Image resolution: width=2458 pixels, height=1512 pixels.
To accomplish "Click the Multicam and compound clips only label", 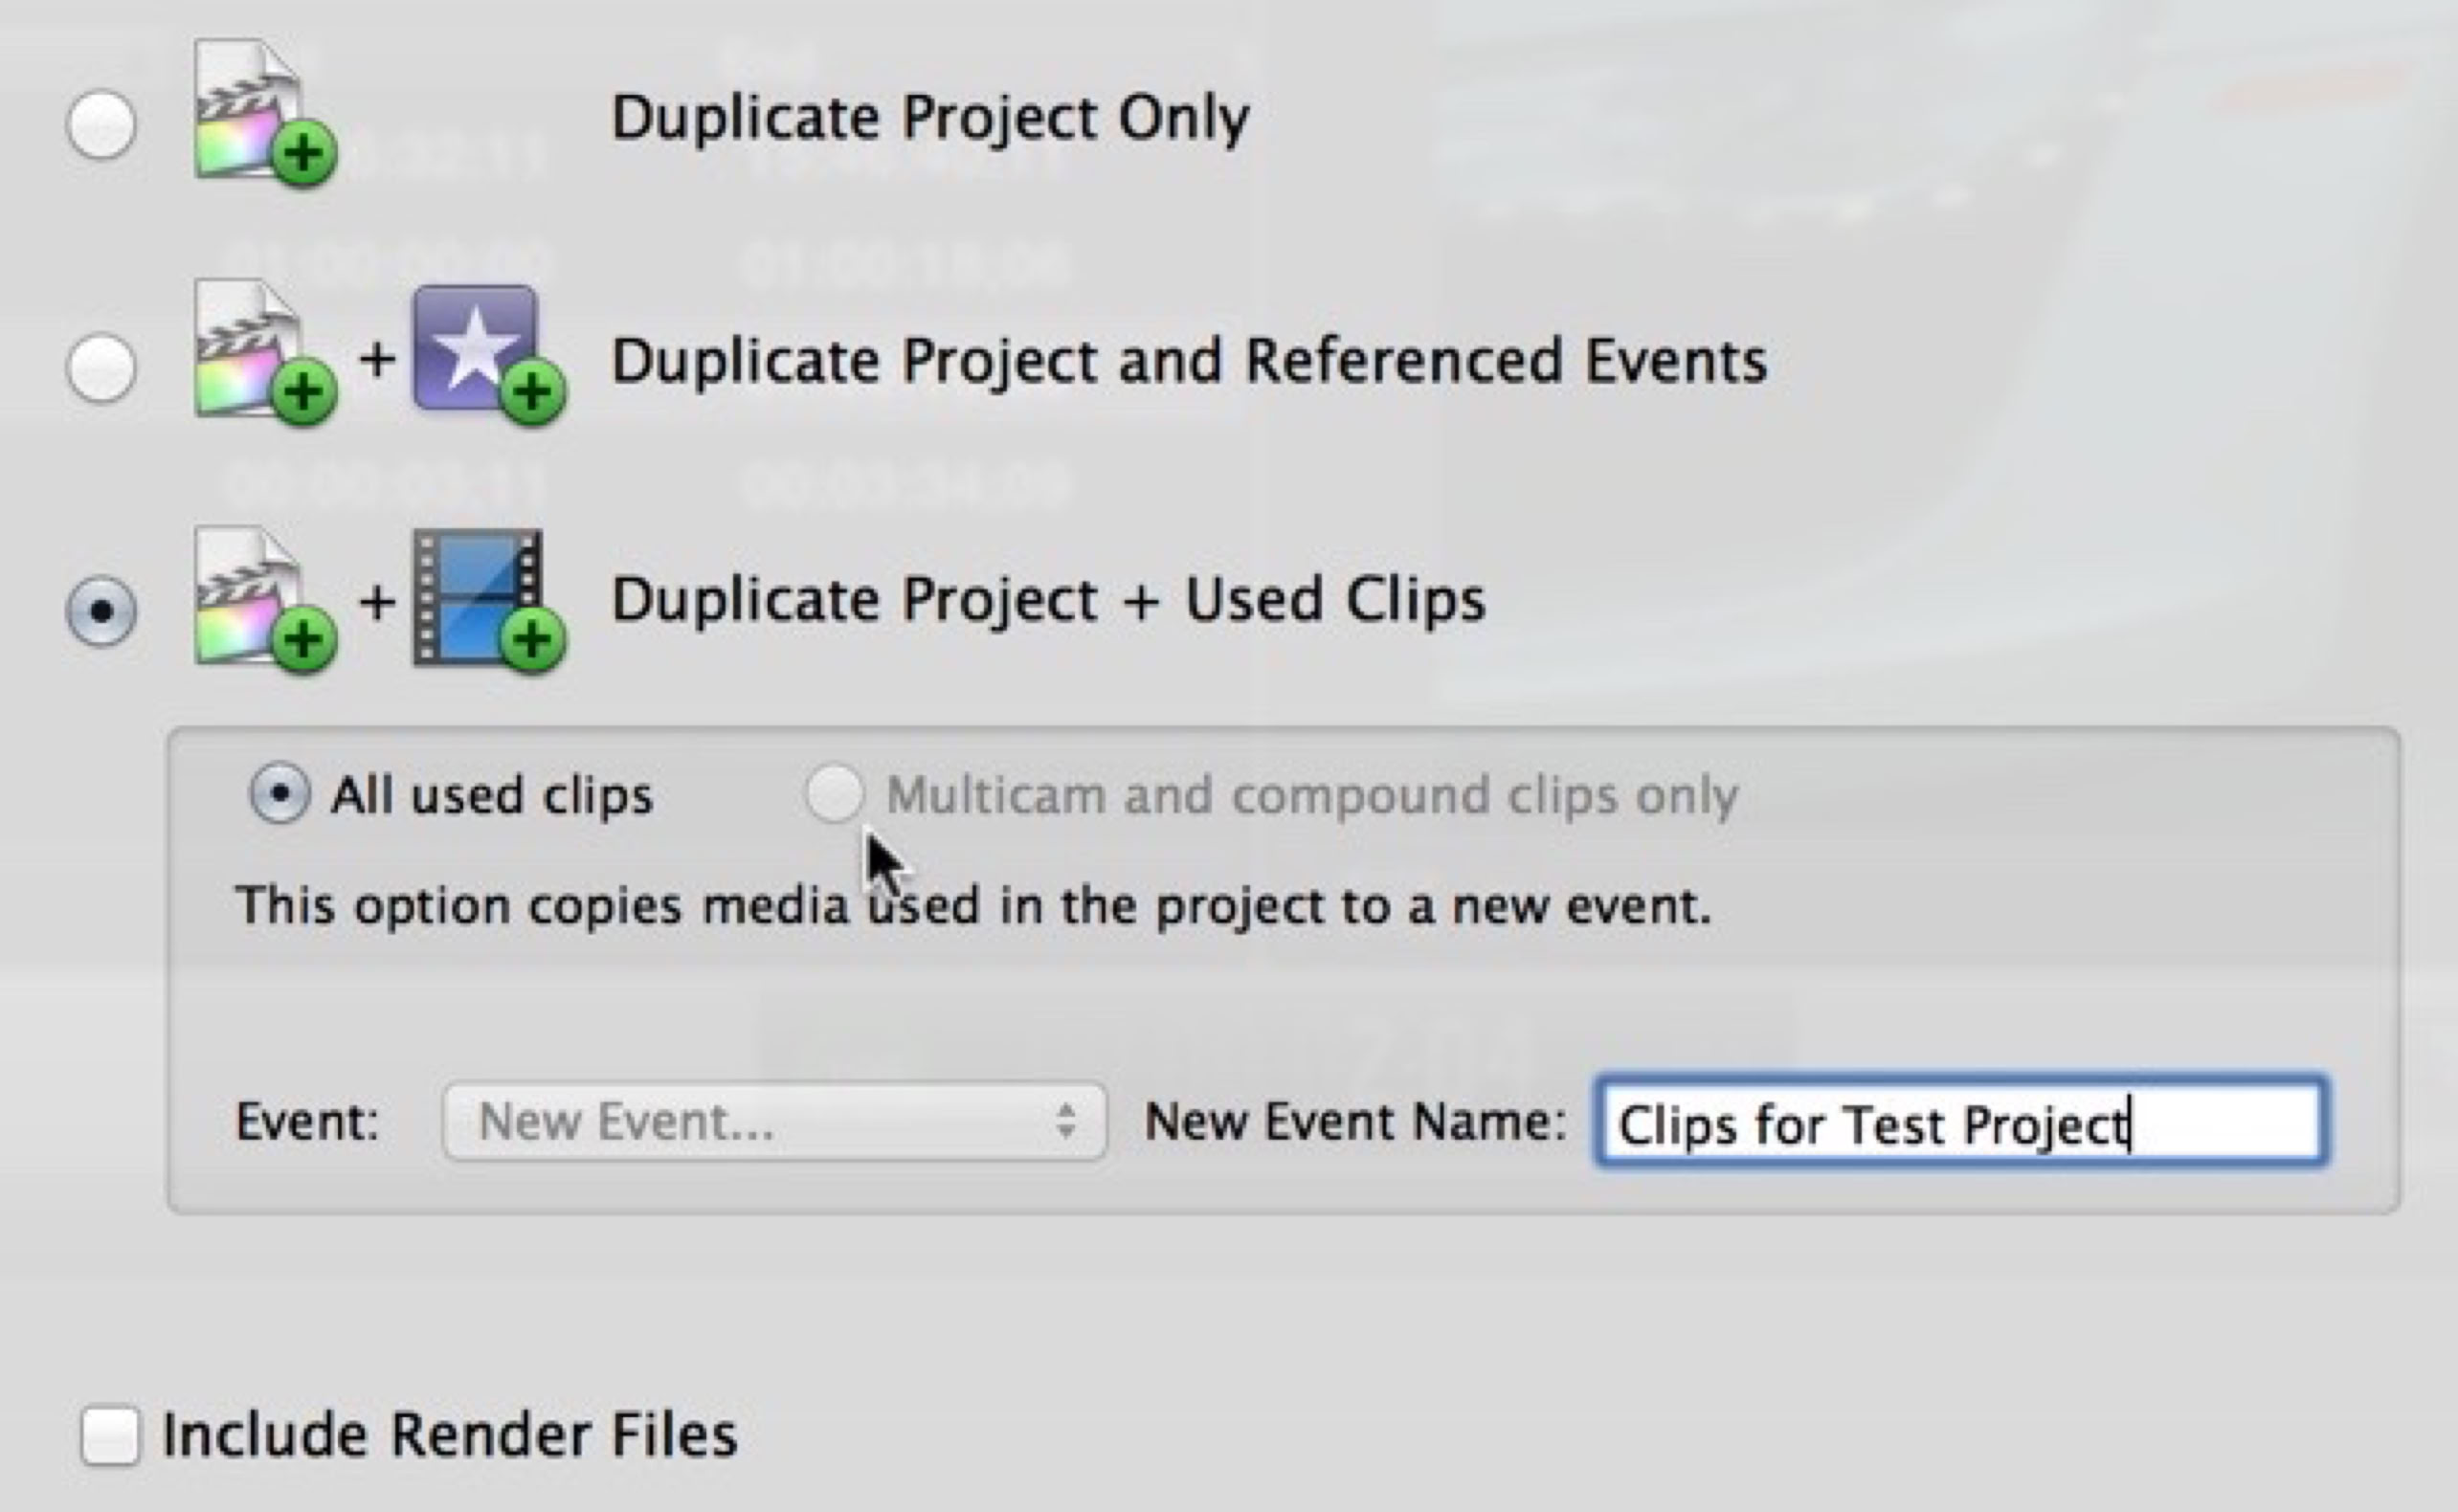I will pyautogui.click(x=1312, y=796).
